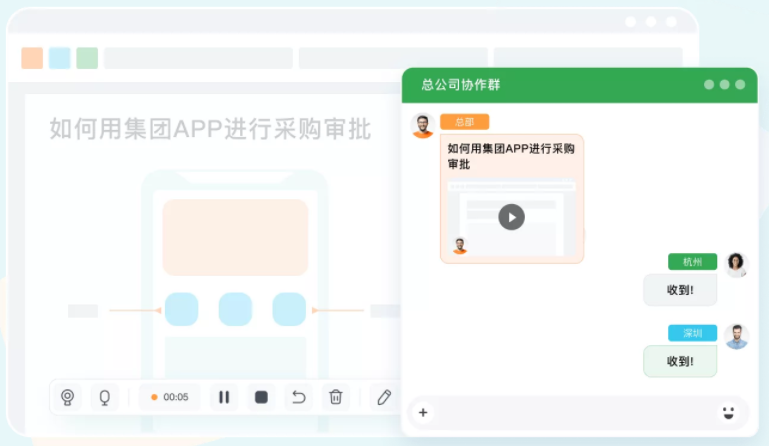Click the 收到! reply under 杭州
This screenshot has width=769, height=446.
[x=680, y=290]
